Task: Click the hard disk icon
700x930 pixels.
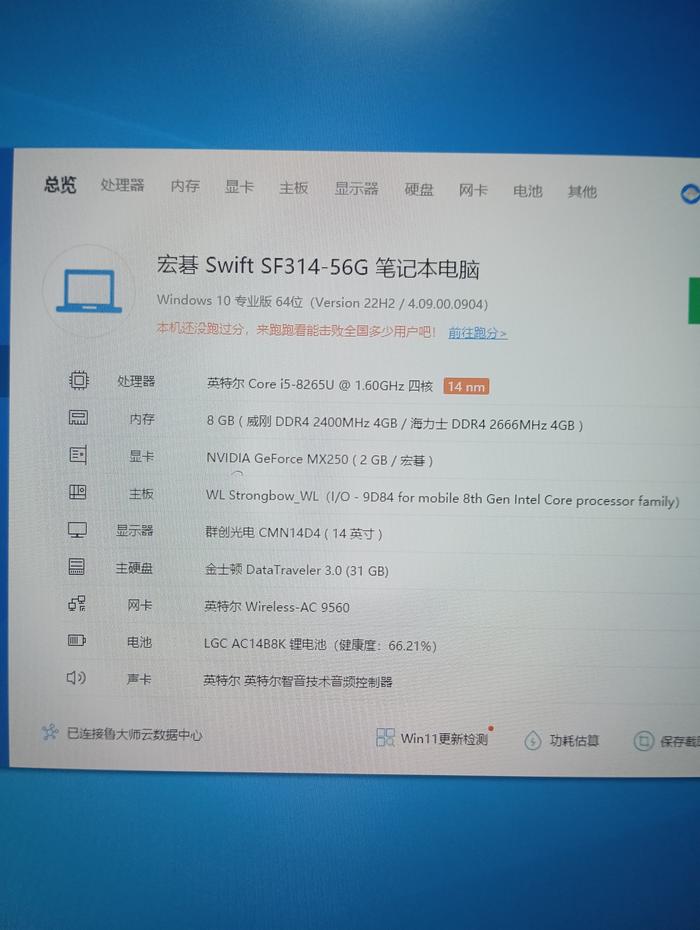Action: pos(77,566)
